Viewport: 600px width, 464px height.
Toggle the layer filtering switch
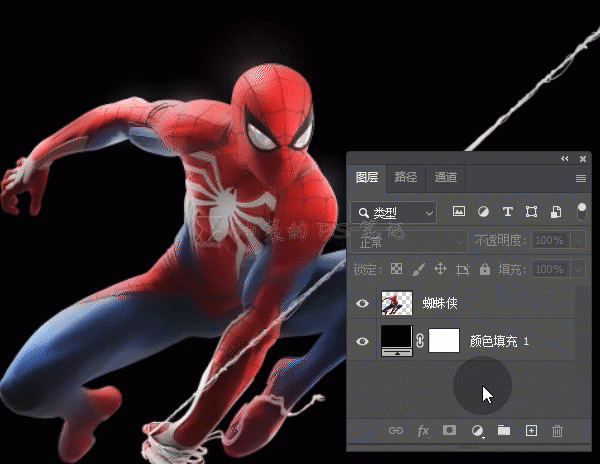coord(582,212)
